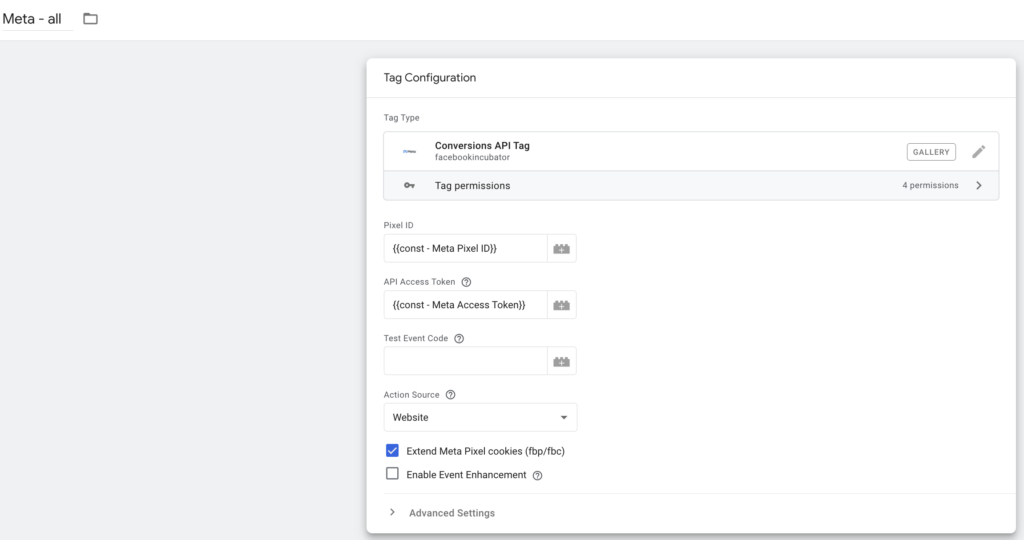Viewport: 1024px width, 540px height.
Task: Click the pencil icon to edit tag type
Action: 978,152
